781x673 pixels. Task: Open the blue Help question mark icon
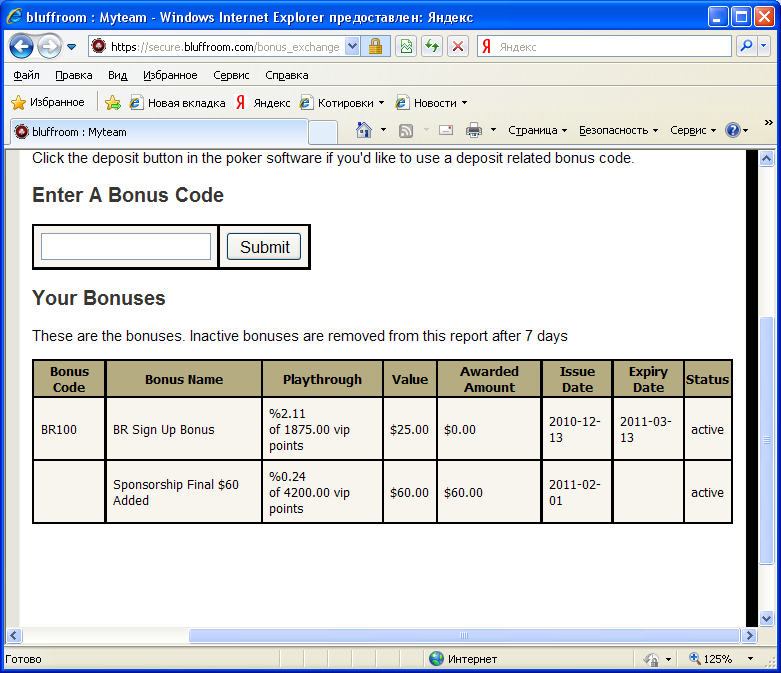(733, 131)
